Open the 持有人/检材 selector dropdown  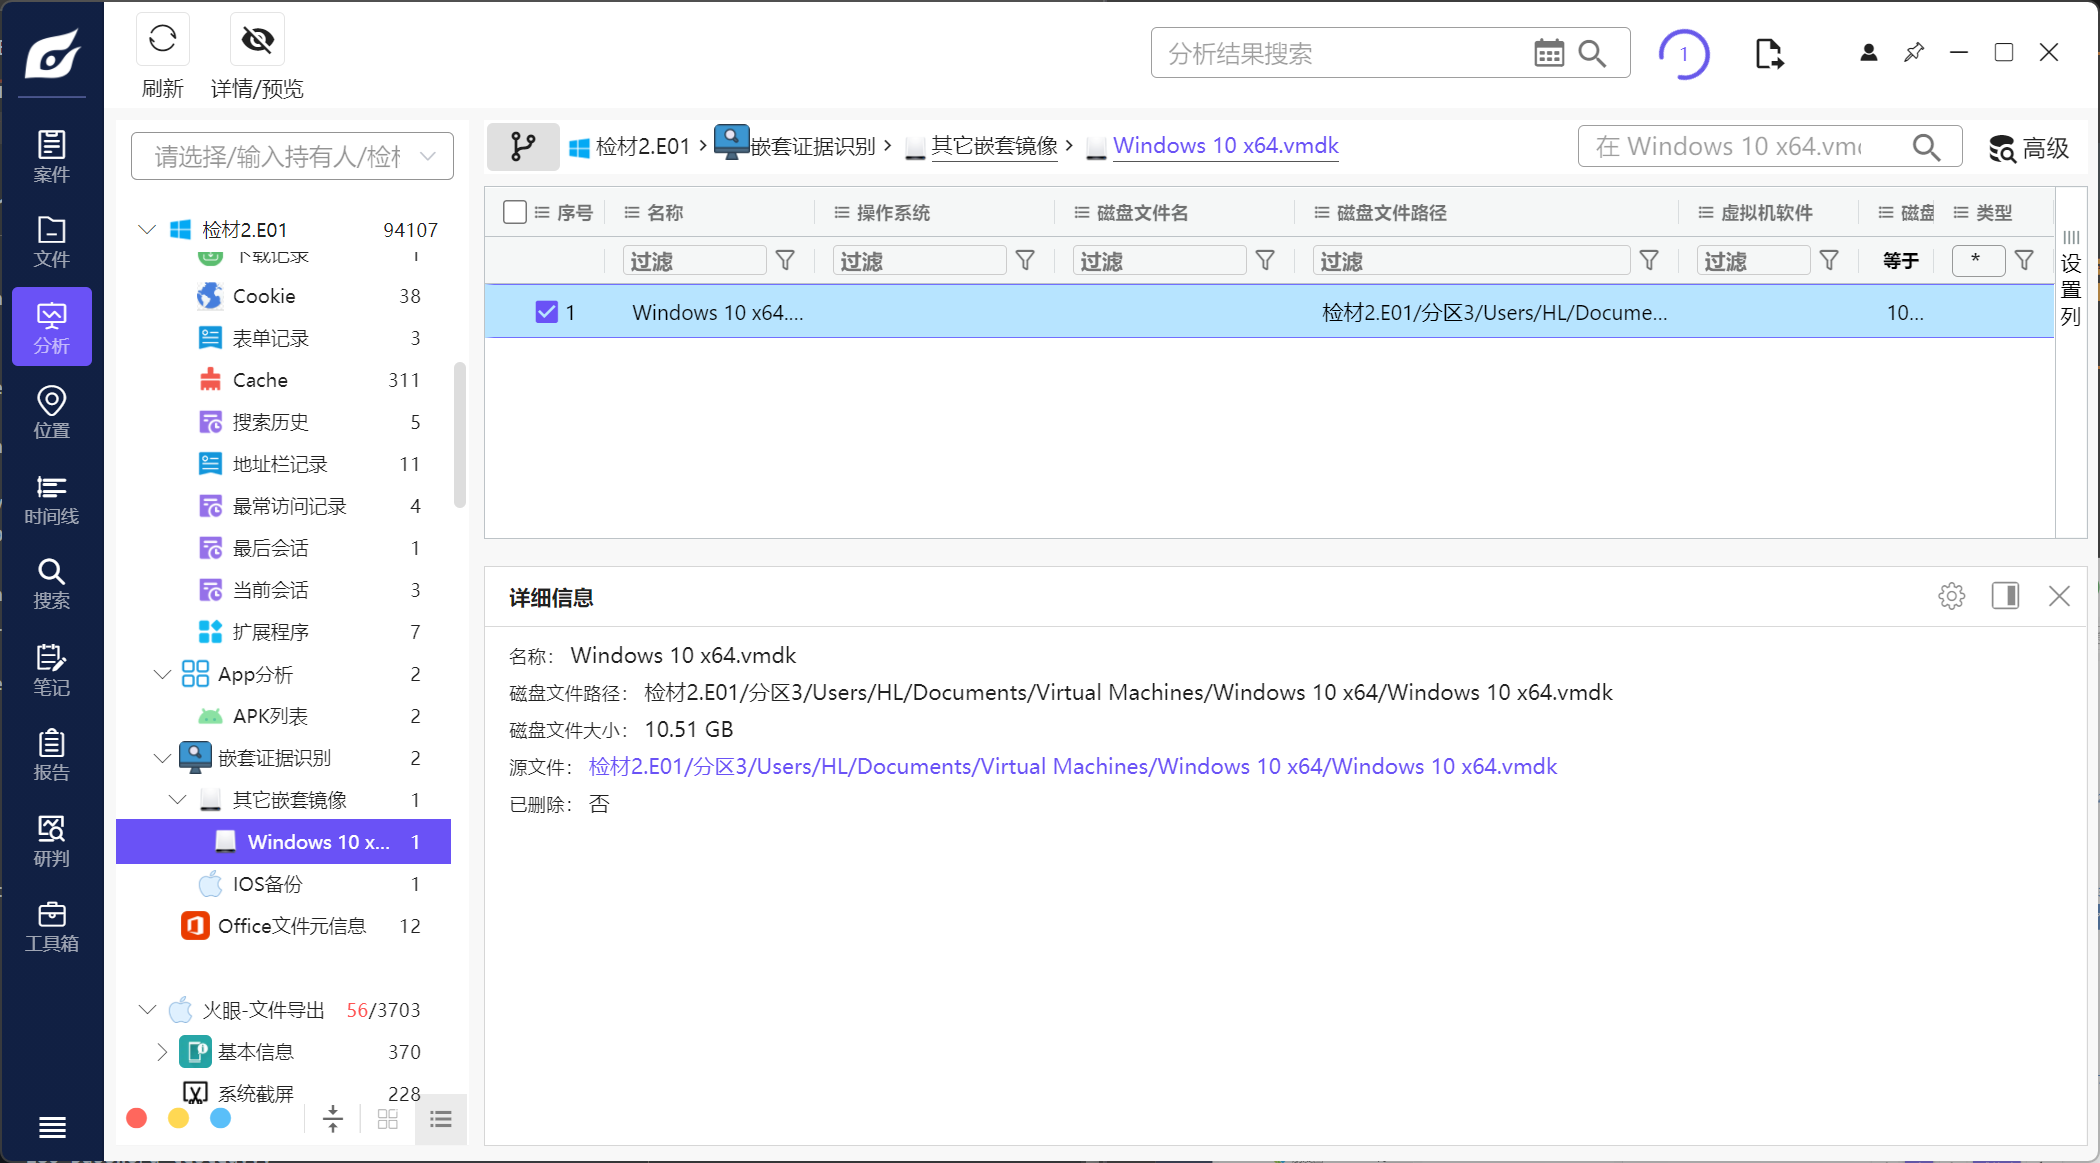tap(292, 156)
